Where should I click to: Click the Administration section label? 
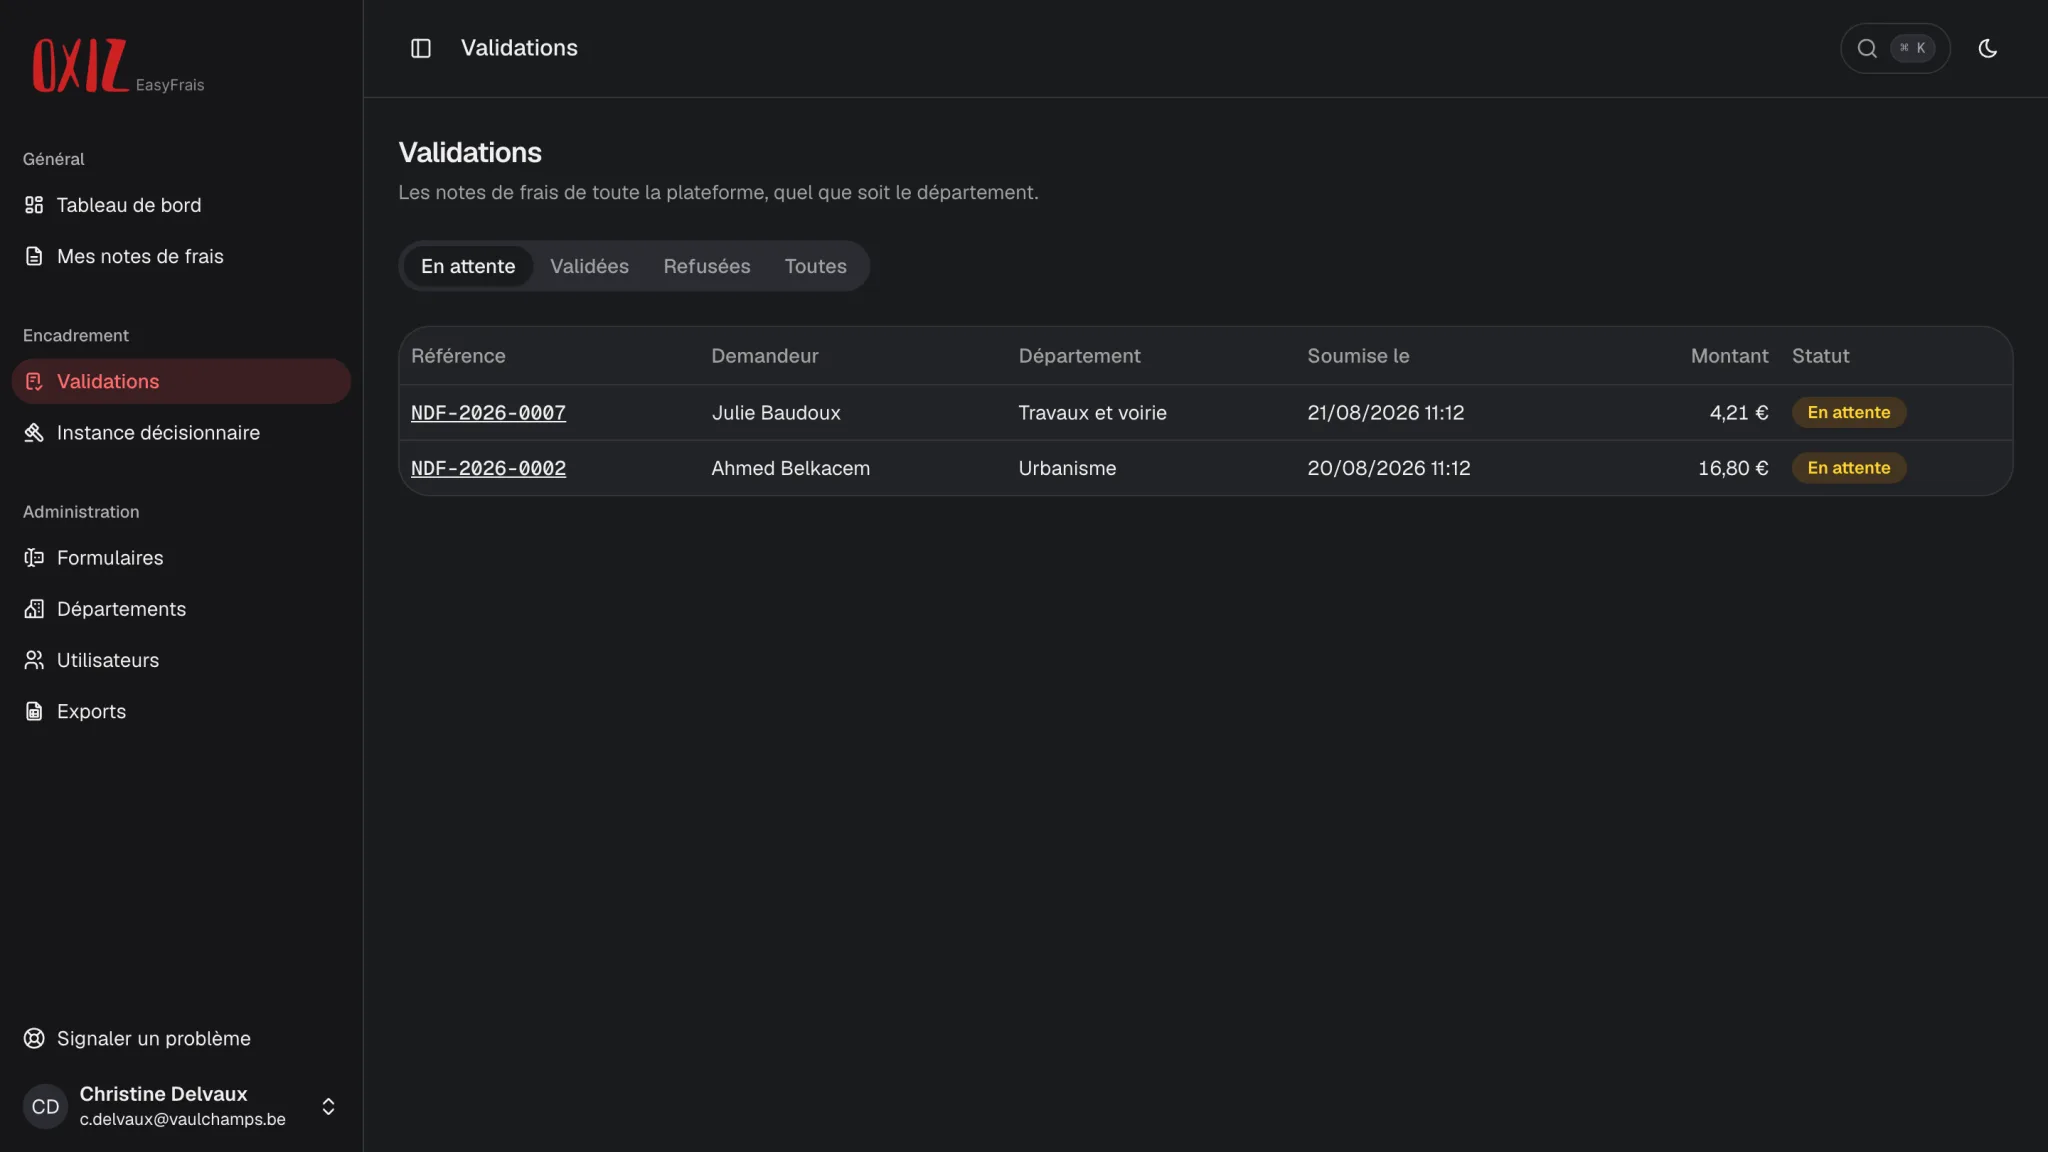[81, 511]
